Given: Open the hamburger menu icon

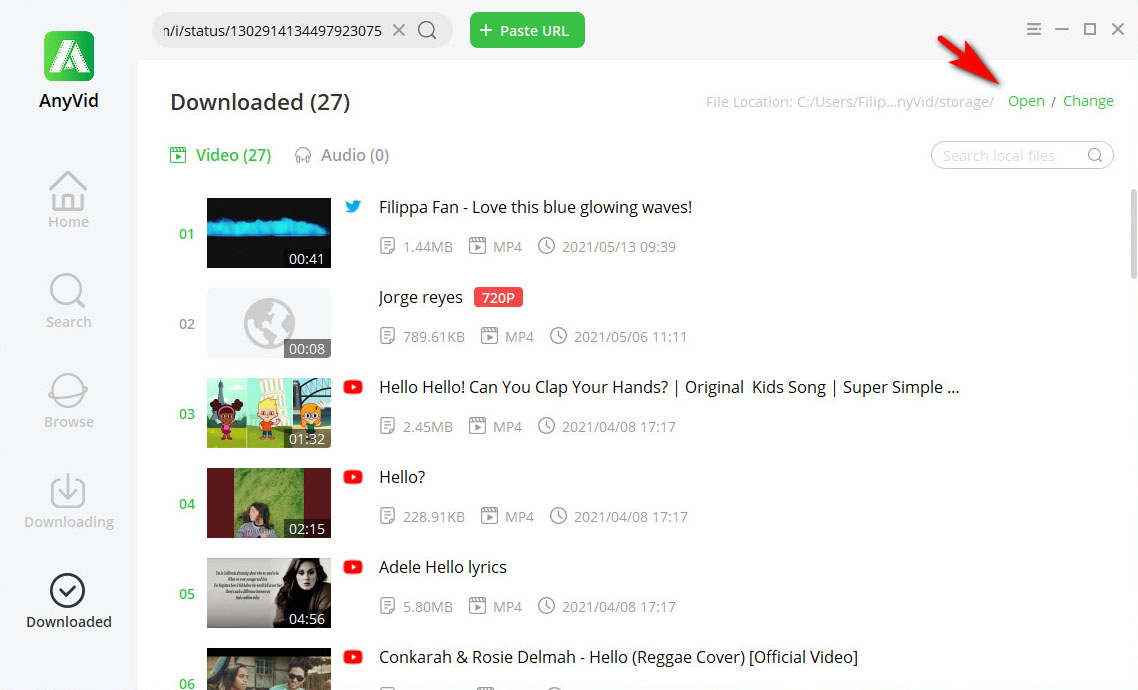Looking at the screenshot, I should click(1034, 29).
